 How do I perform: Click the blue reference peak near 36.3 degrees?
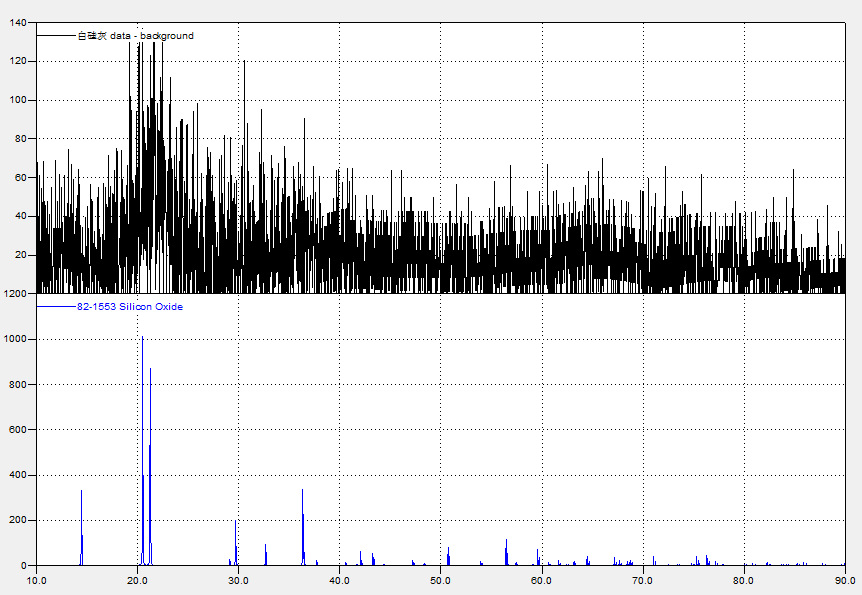(x=303, y=527)
